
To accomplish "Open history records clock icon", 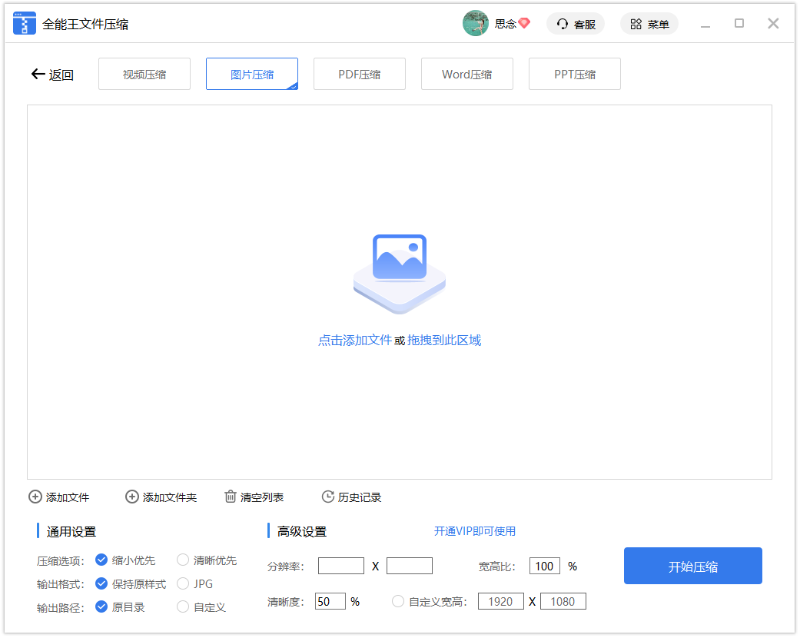I will pyautogui.click(x=328, y=497).
